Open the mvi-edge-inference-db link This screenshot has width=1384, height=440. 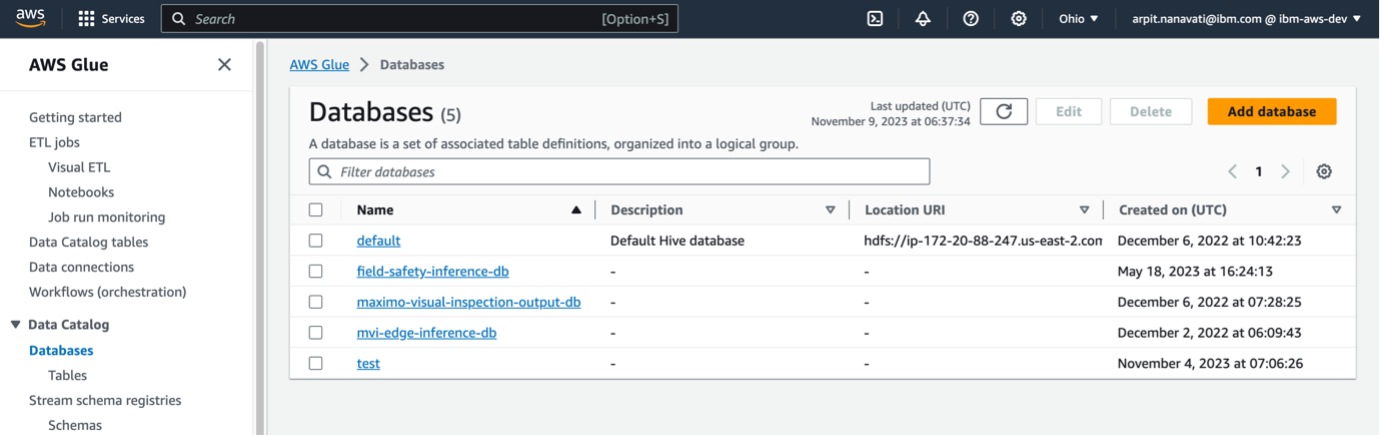[427, 333]
